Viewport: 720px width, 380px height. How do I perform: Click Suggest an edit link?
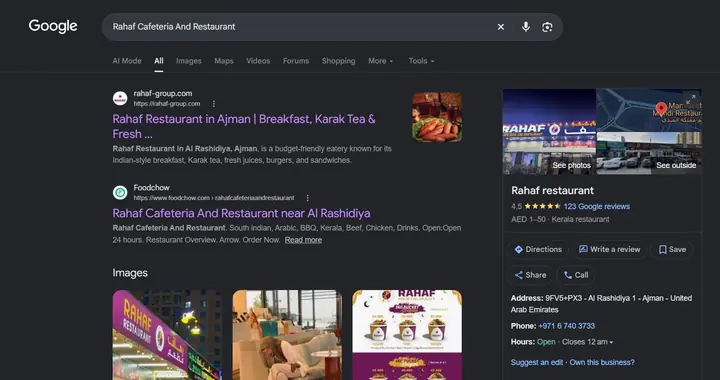point(537,363)
